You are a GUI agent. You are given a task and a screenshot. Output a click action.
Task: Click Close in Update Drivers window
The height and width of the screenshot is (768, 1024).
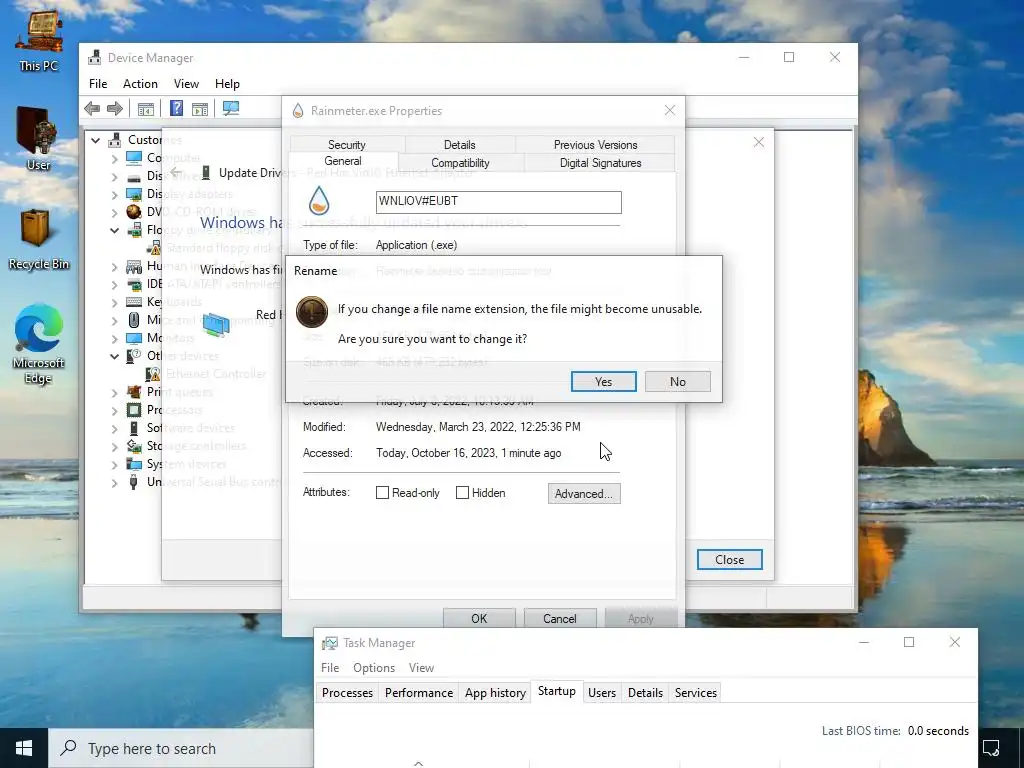pyautogui.click(x=729, y=560)
